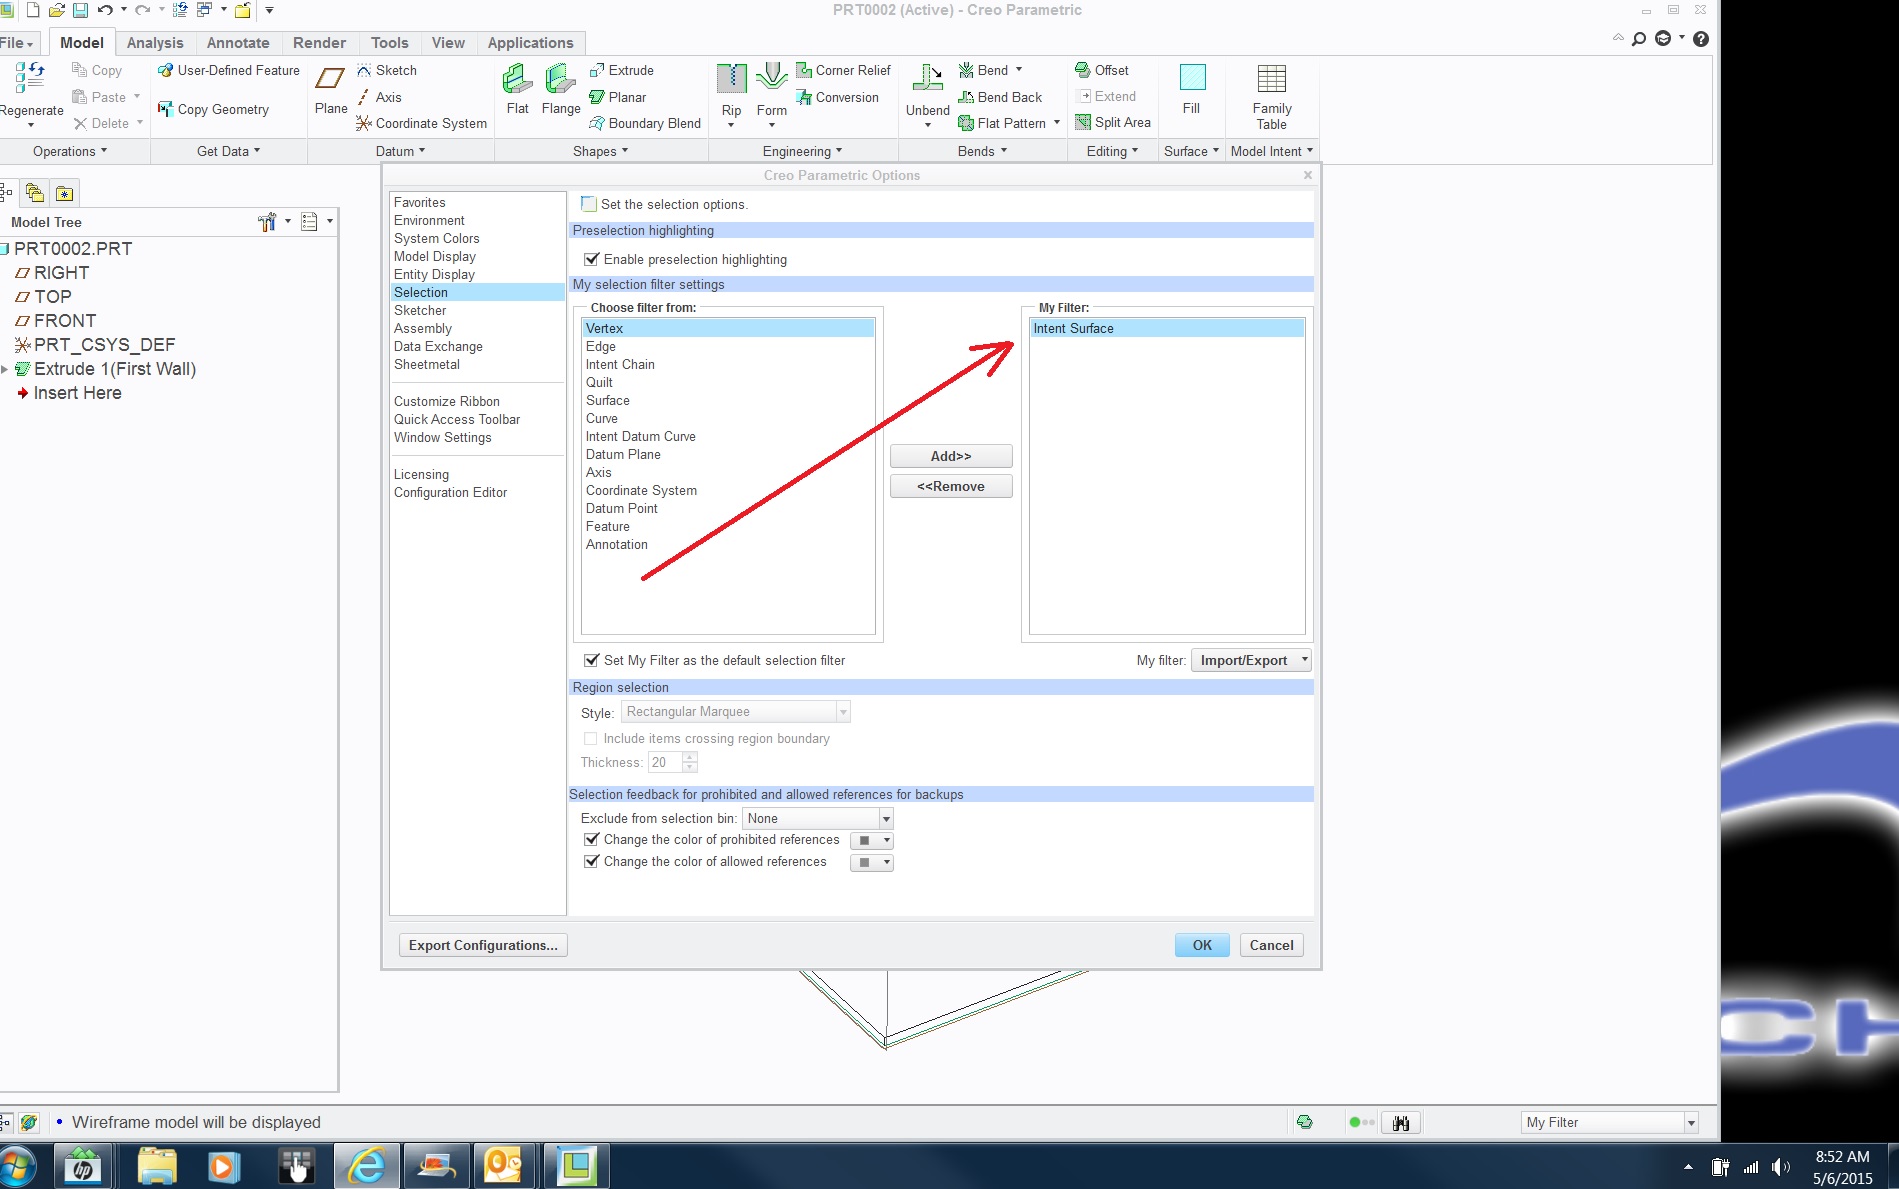Screen dimensions: 1899x1189
Task: Open the Sketcher options category
Action: point(477,310)
